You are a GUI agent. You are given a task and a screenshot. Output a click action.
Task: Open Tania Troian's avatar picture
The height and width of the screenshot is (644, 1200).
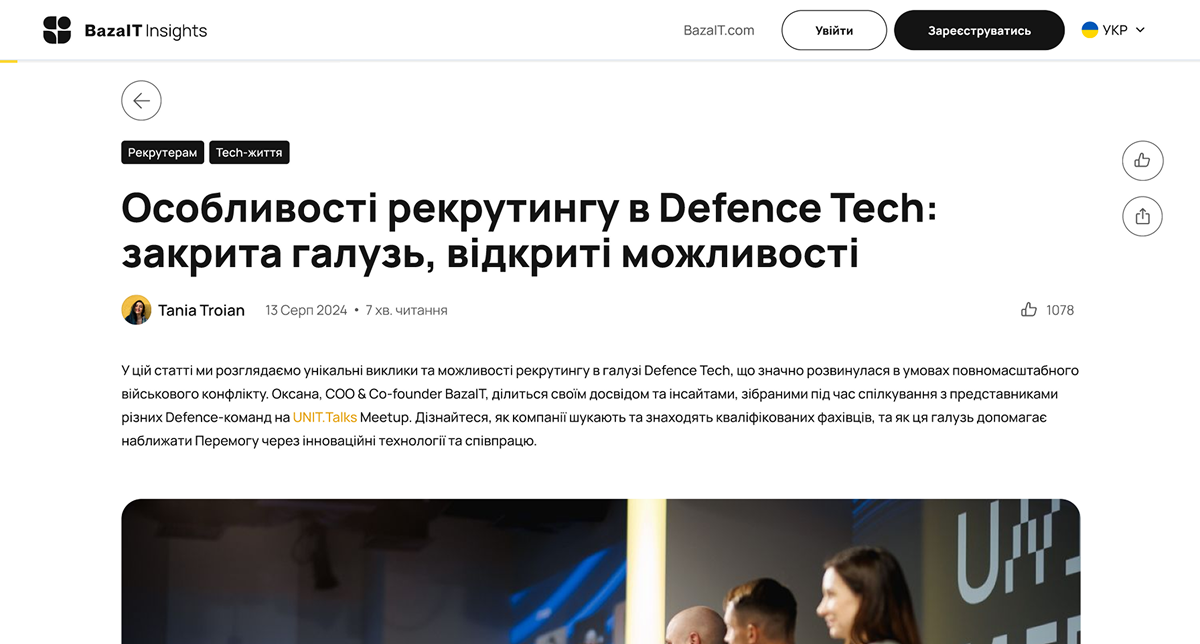(x=136, y=310)
